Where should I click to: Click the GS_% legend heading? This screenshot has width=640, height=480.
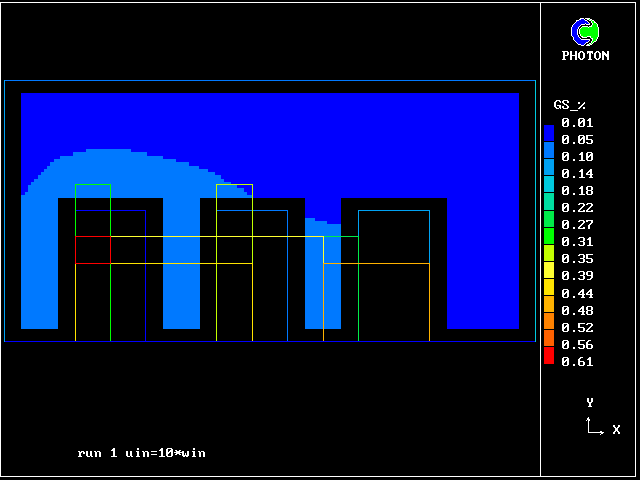(569, 105)
